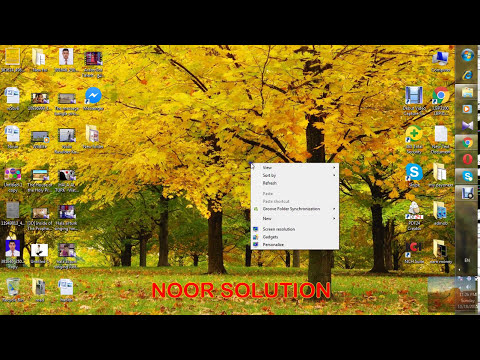Select Personalize from the context menu
This screenshot has height=360, width=480.
point(295,244)
